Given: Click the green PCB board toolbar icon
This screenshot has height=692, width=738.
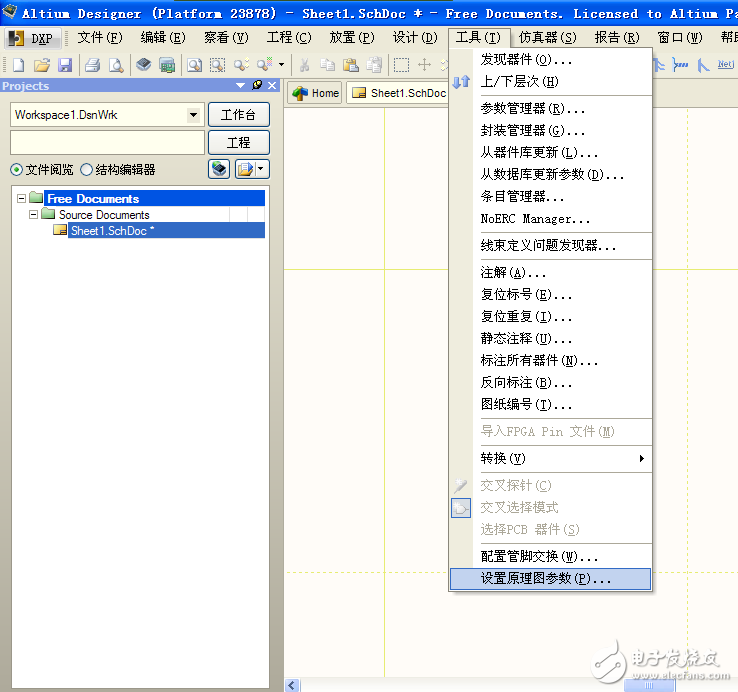Looking at the screenshot, I should pyautogui.click(x=167, y=64).
